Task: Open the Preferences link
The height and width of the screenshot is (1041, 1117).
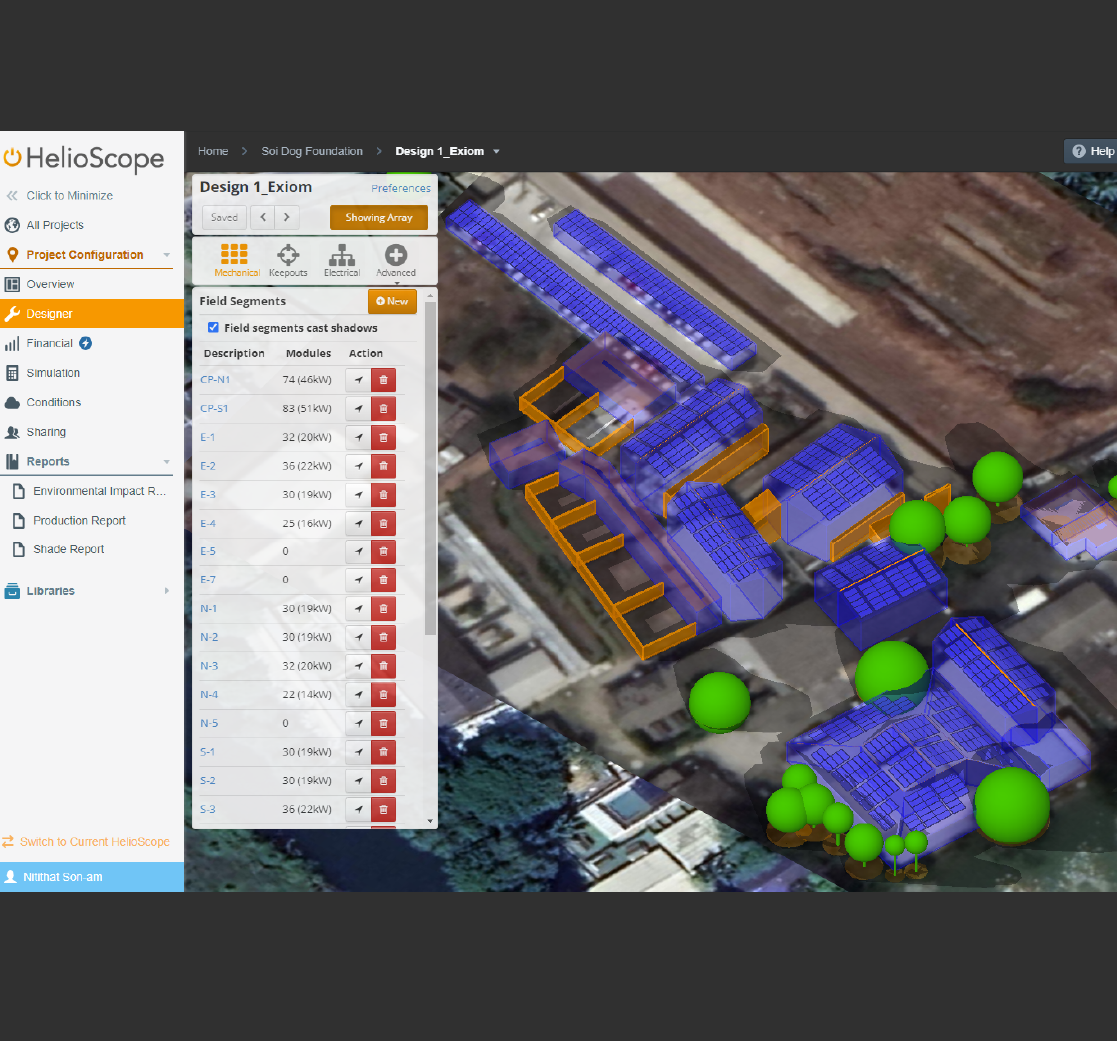Action: pos(400,188)
